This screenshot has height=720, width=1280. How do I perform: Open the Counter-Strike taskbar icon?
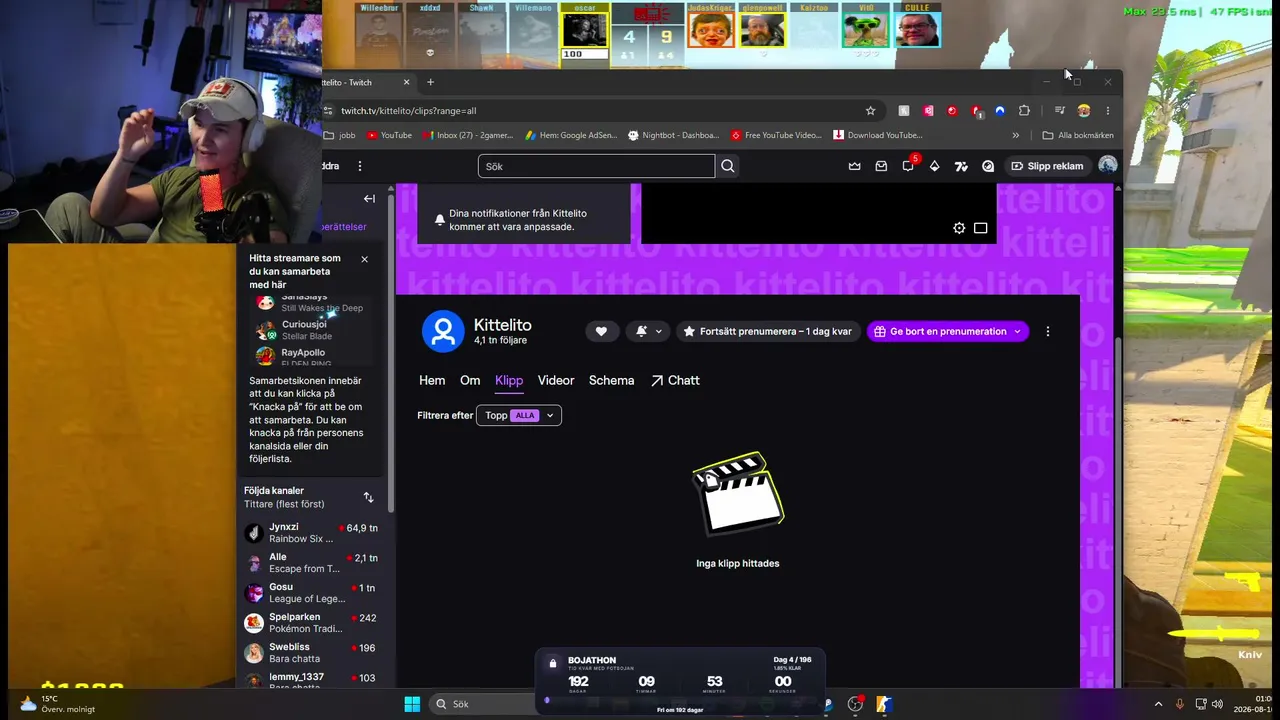coord(884,704)
